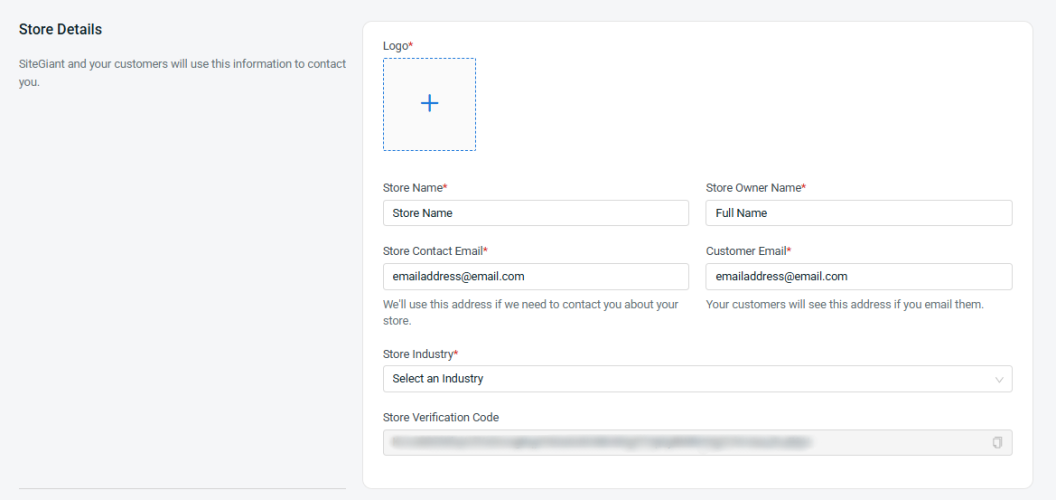Click the SiteGiant contact information description text

[182, 64]
